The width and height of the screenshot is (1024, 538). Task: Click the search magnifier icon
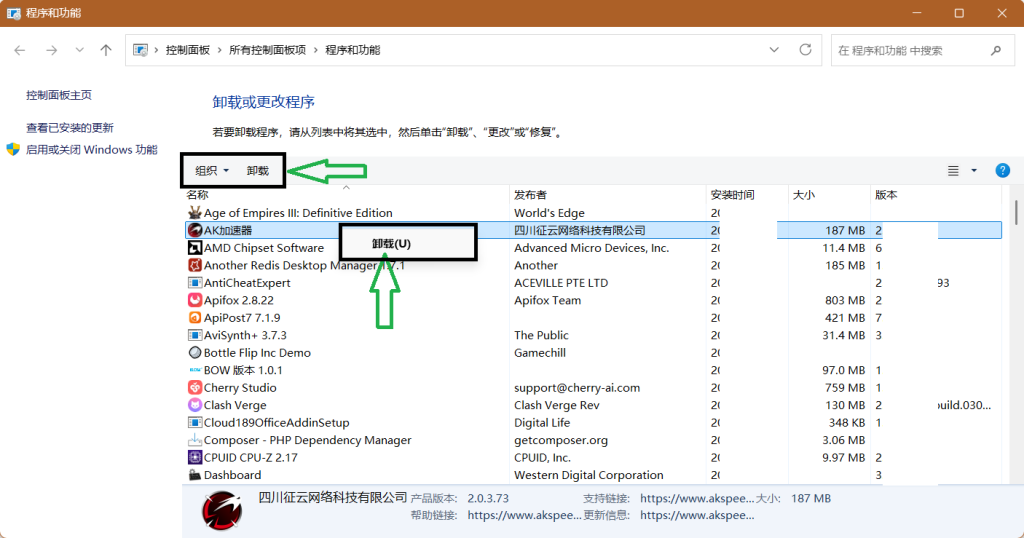click(x=996, y=50)
